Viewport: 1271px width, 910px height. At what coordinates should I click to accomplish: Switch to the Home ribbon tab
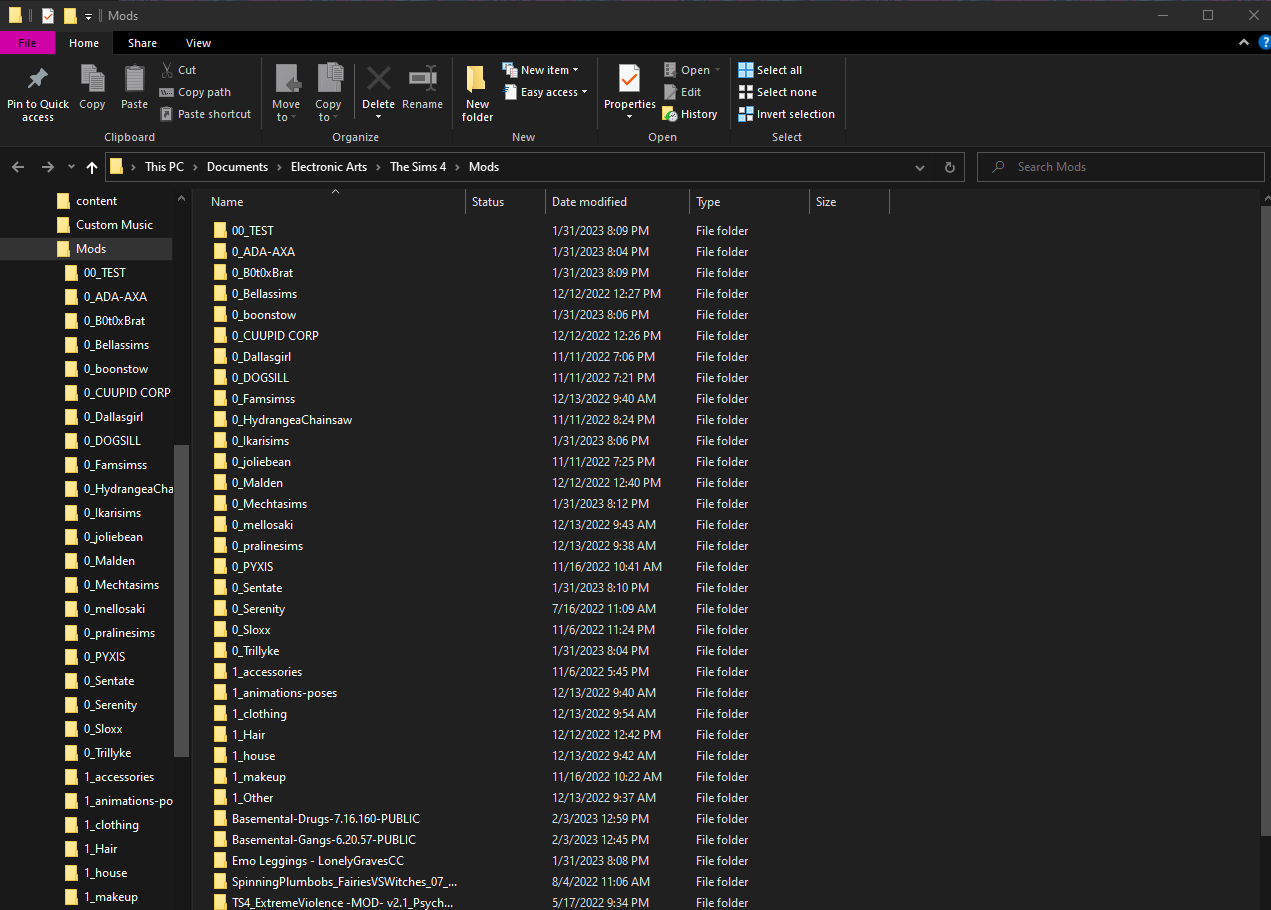point(84,43)
